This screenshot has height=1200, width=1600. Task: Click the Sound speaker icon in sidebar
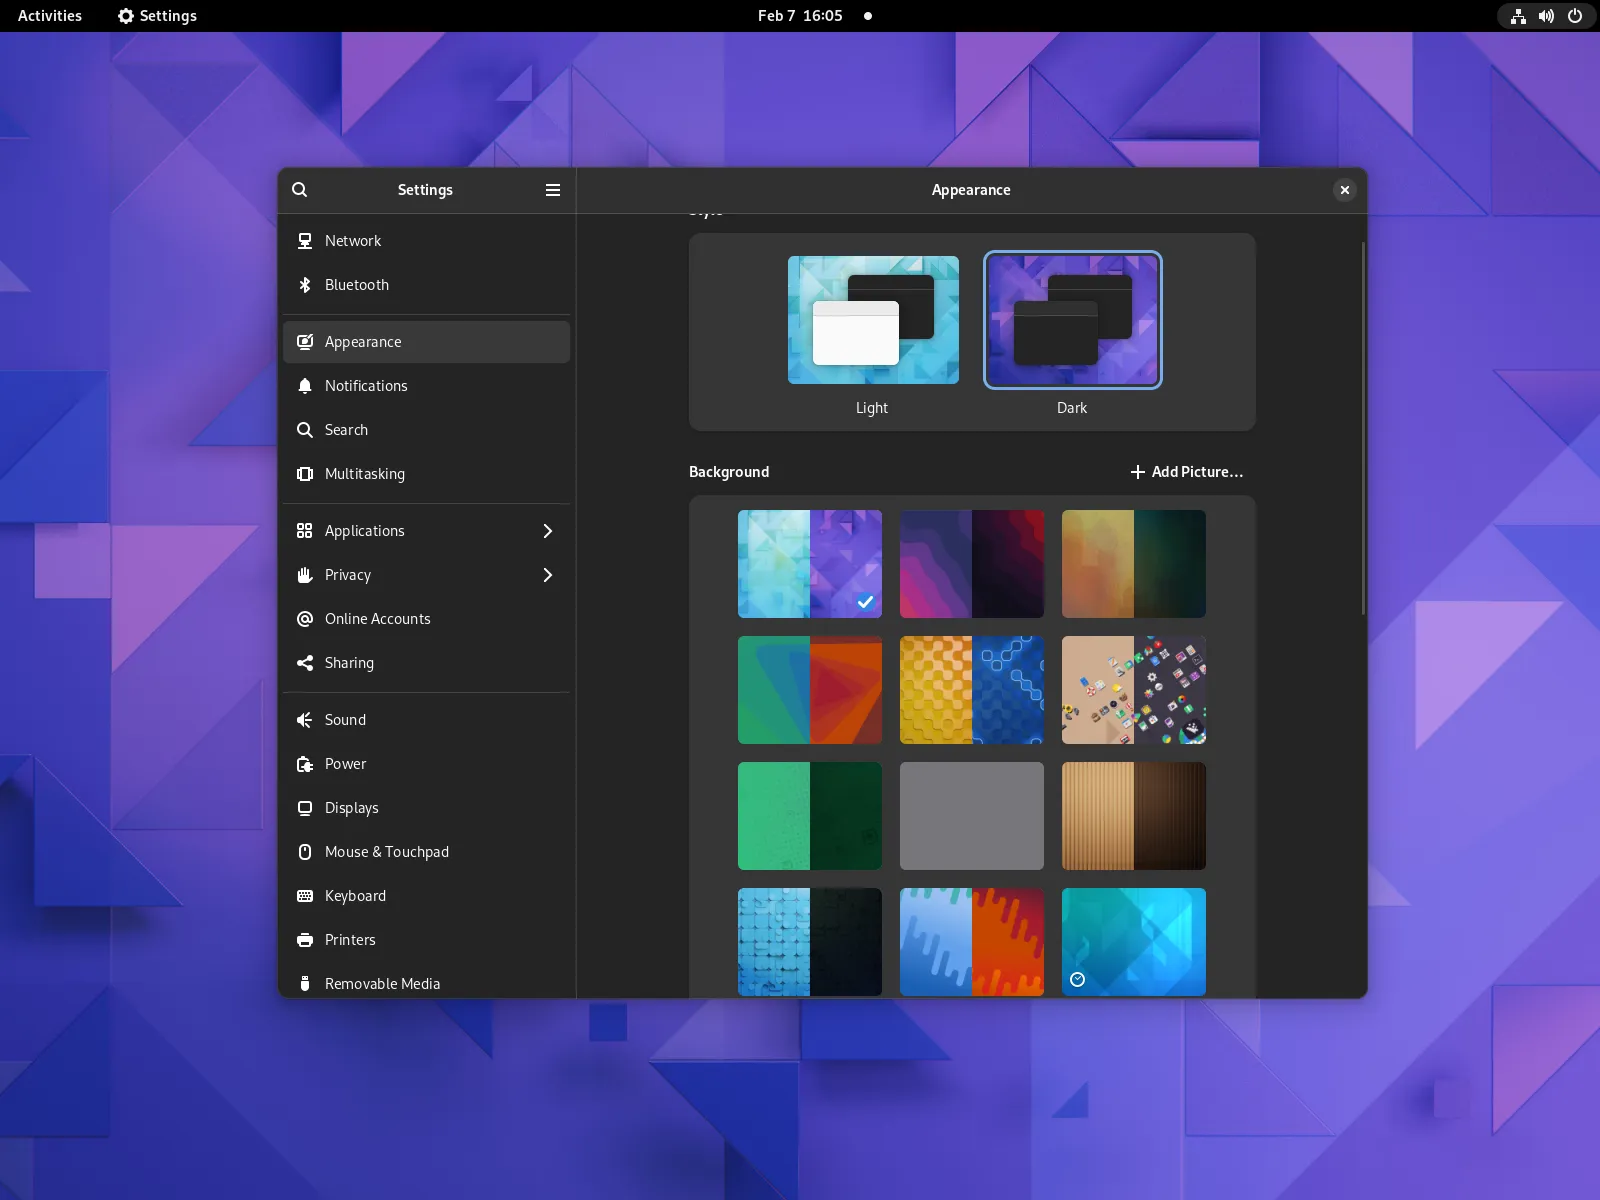point(305,720)
